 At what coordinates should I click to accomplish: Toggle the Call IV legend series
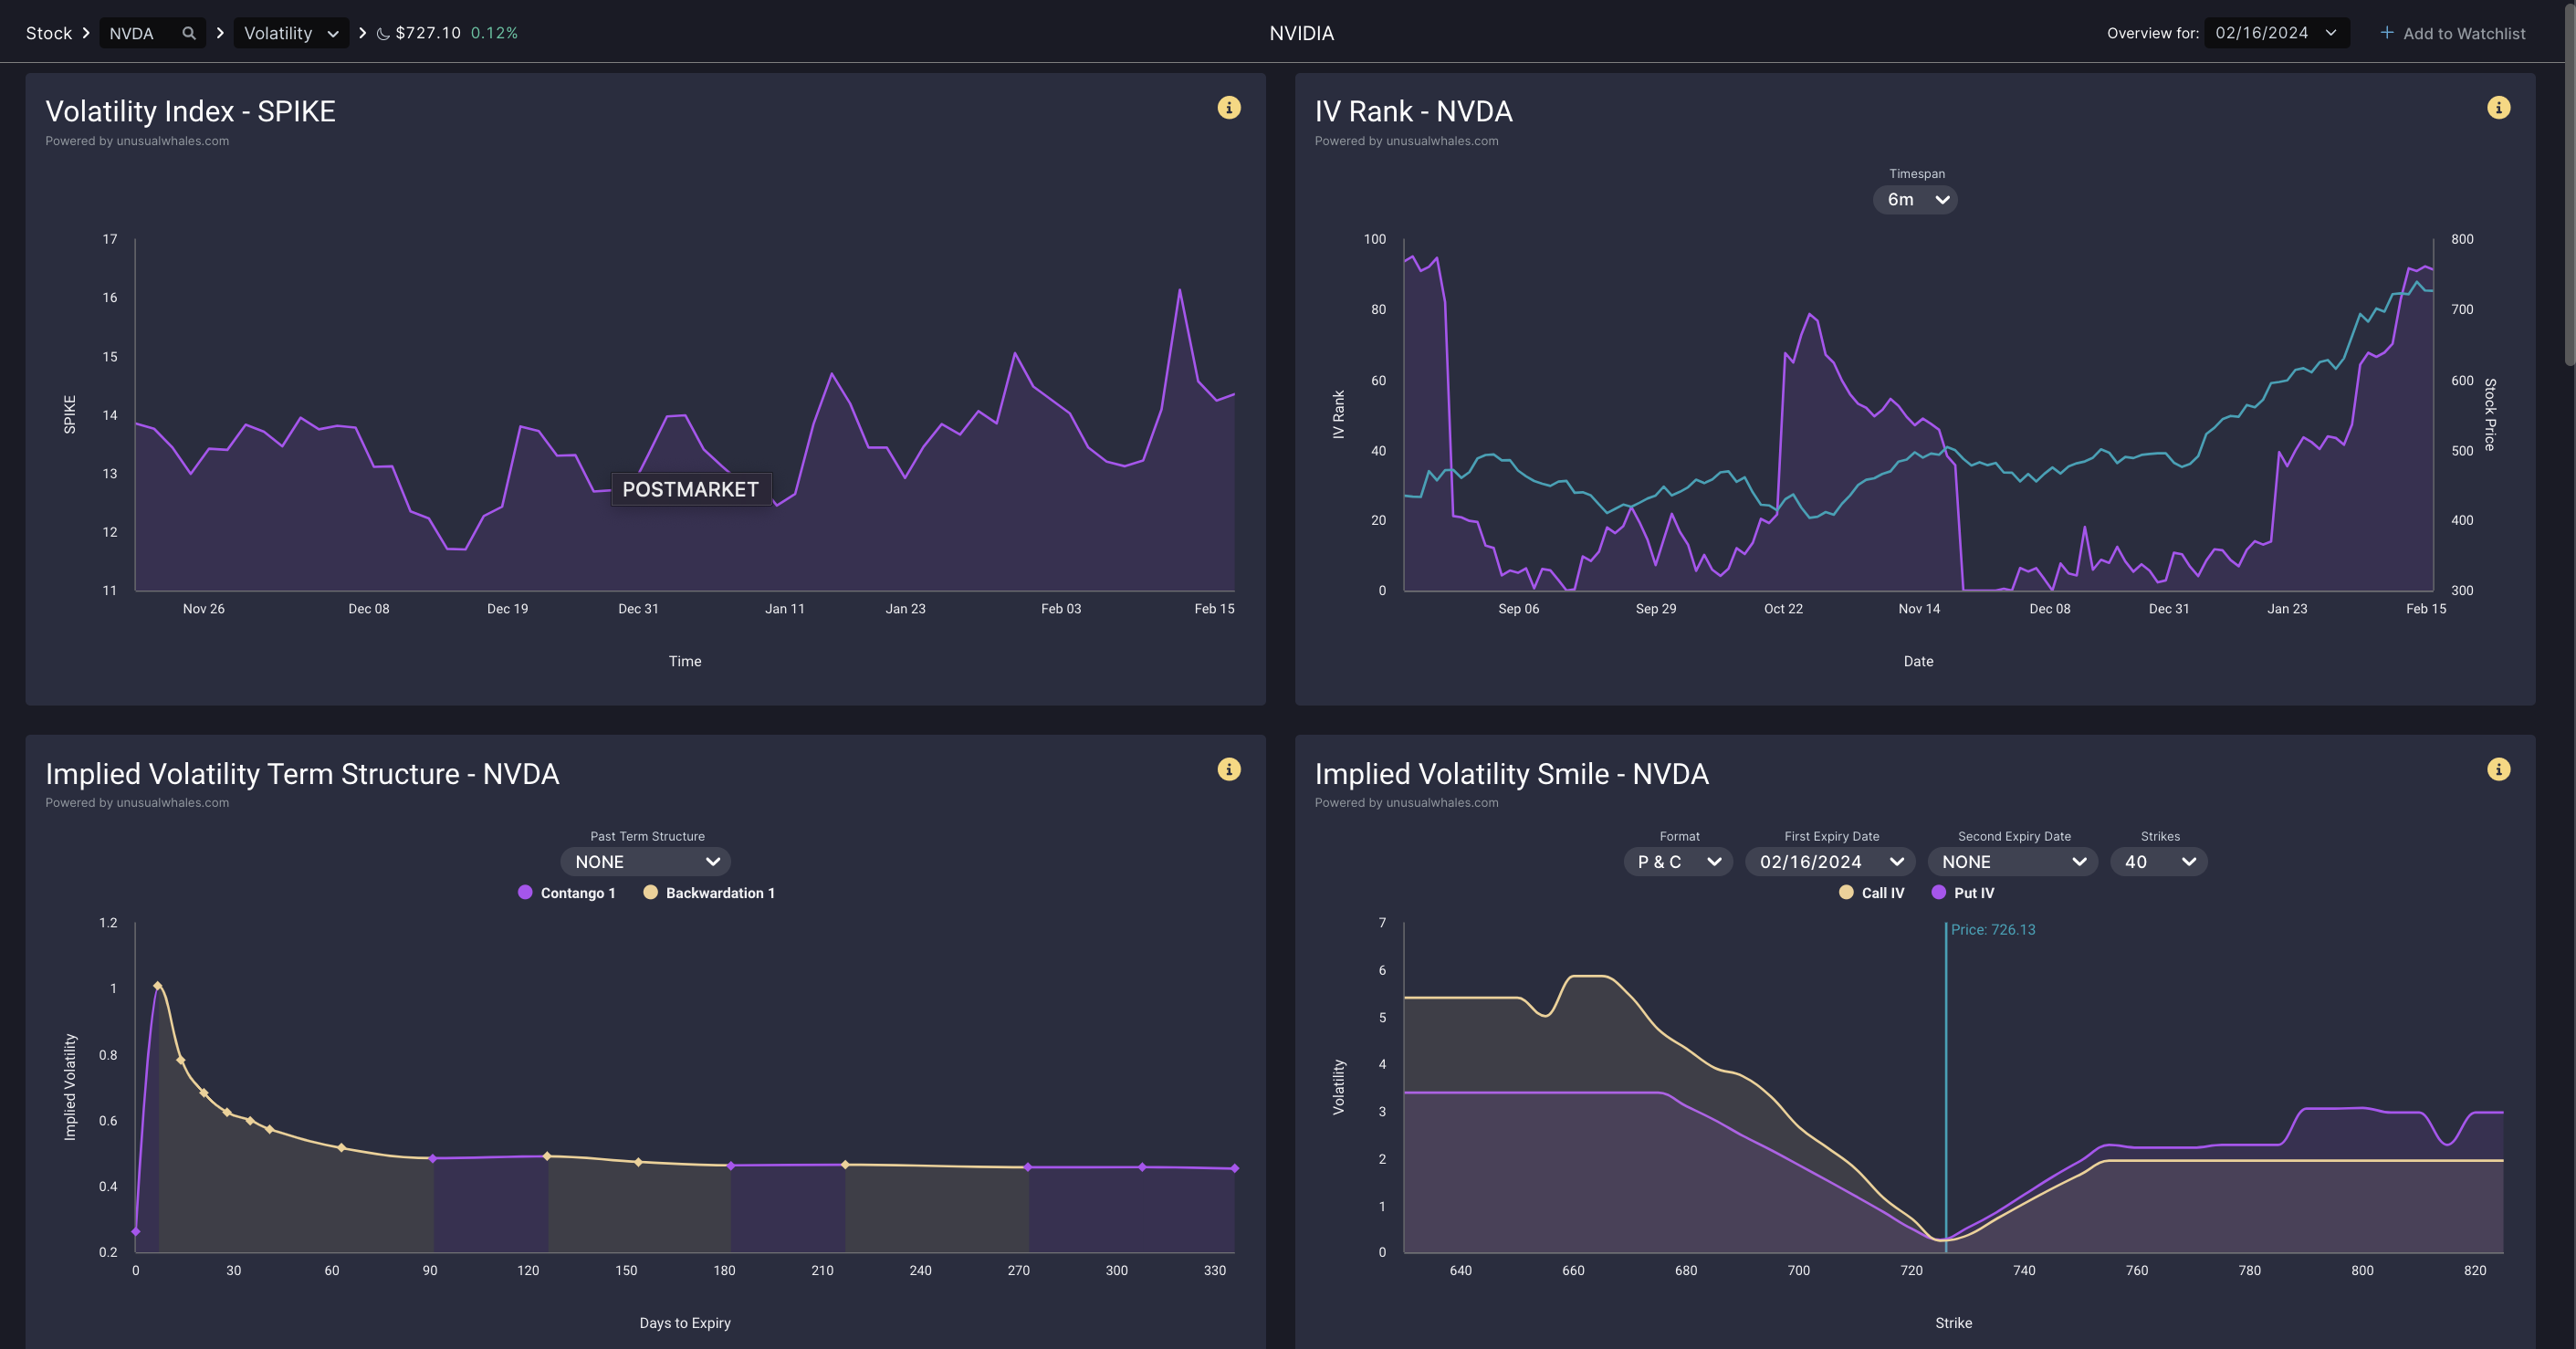[x=1872, y=893]
